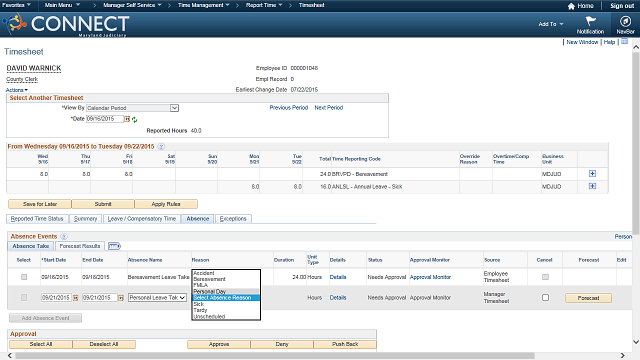Click the Home icon in top bar

[x=571, y=6]
